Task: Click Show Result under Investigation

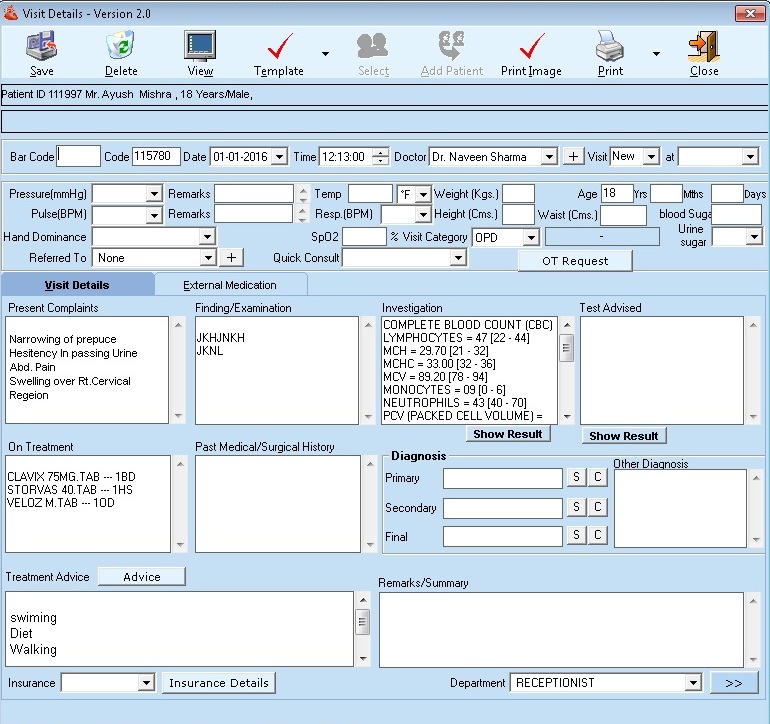Action: [x=508, y=434]
